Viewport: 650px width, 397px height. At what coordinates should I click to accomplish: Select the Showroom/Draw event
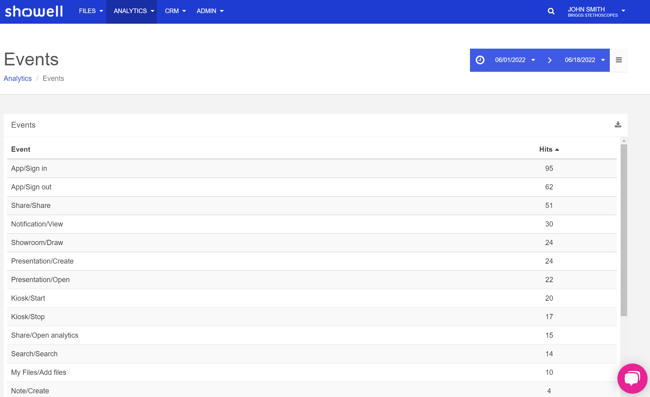point(312,242)
